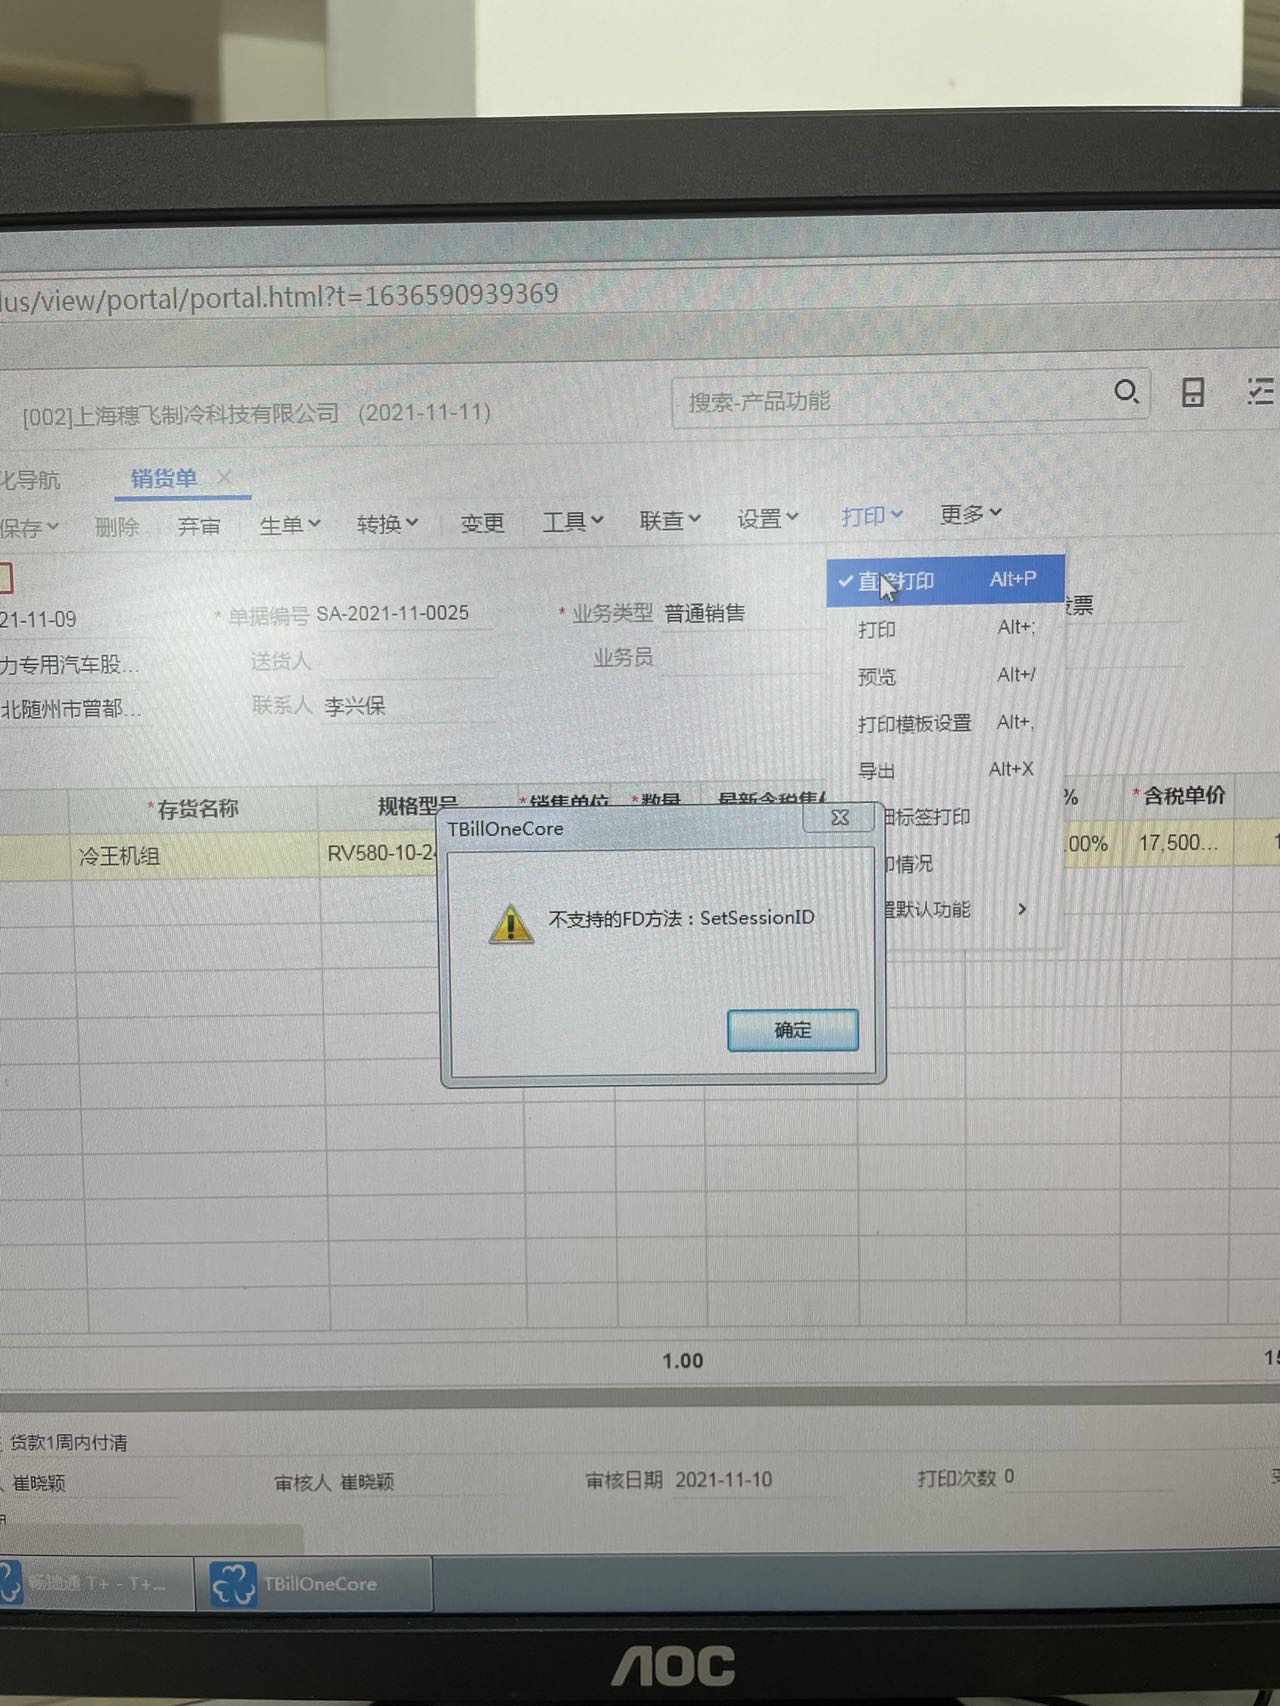This screenshot has width=1280, height=1706.
Task: Click the 业务员 field
Action: [x=742, y=657]
